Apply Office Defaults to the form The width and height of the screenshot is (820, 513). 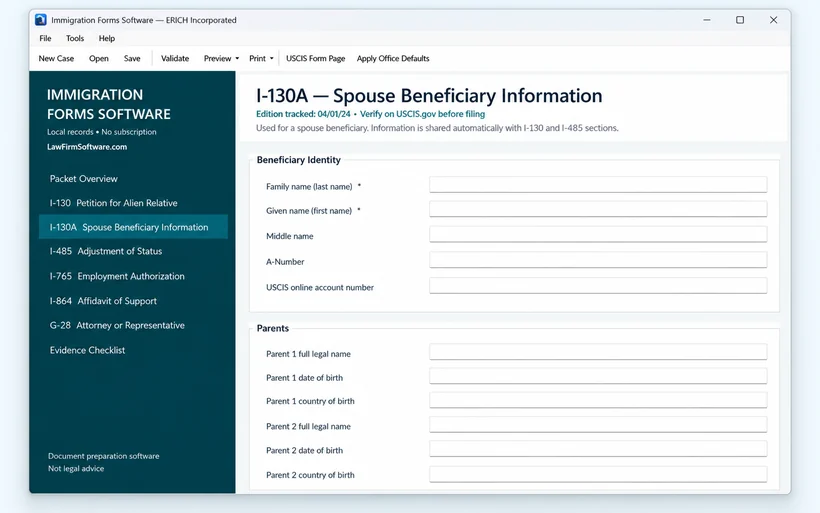pyautogui.click(x=393, y=59)
